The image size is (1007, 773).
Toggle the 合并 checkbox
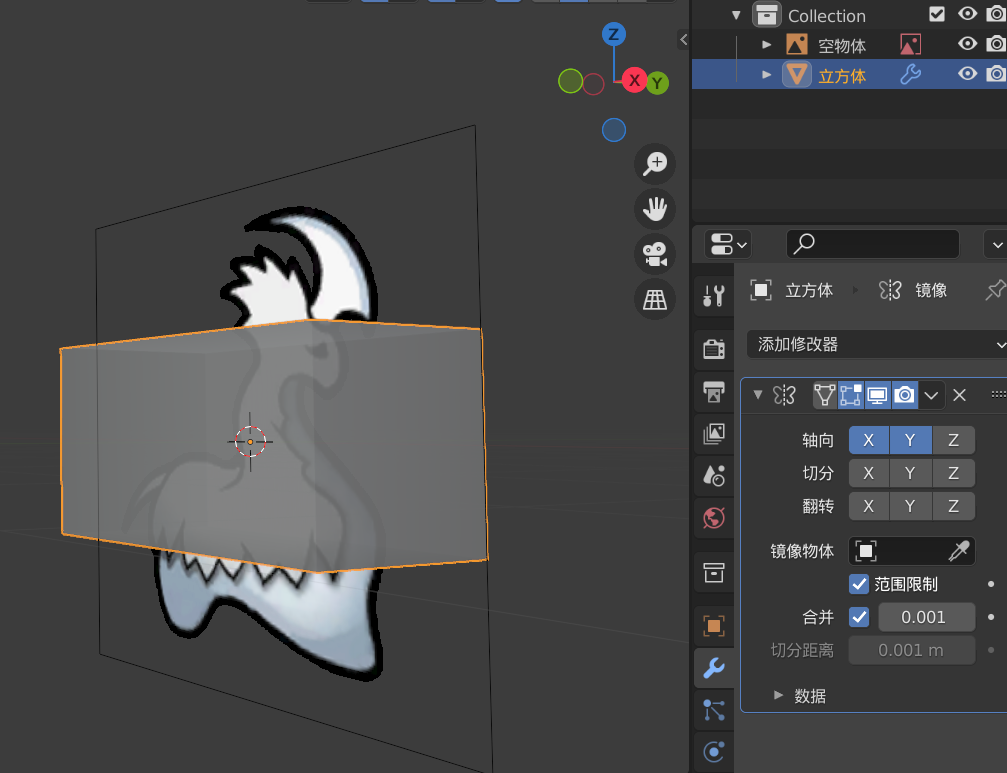pyautogui.click(x=859, y=617)
